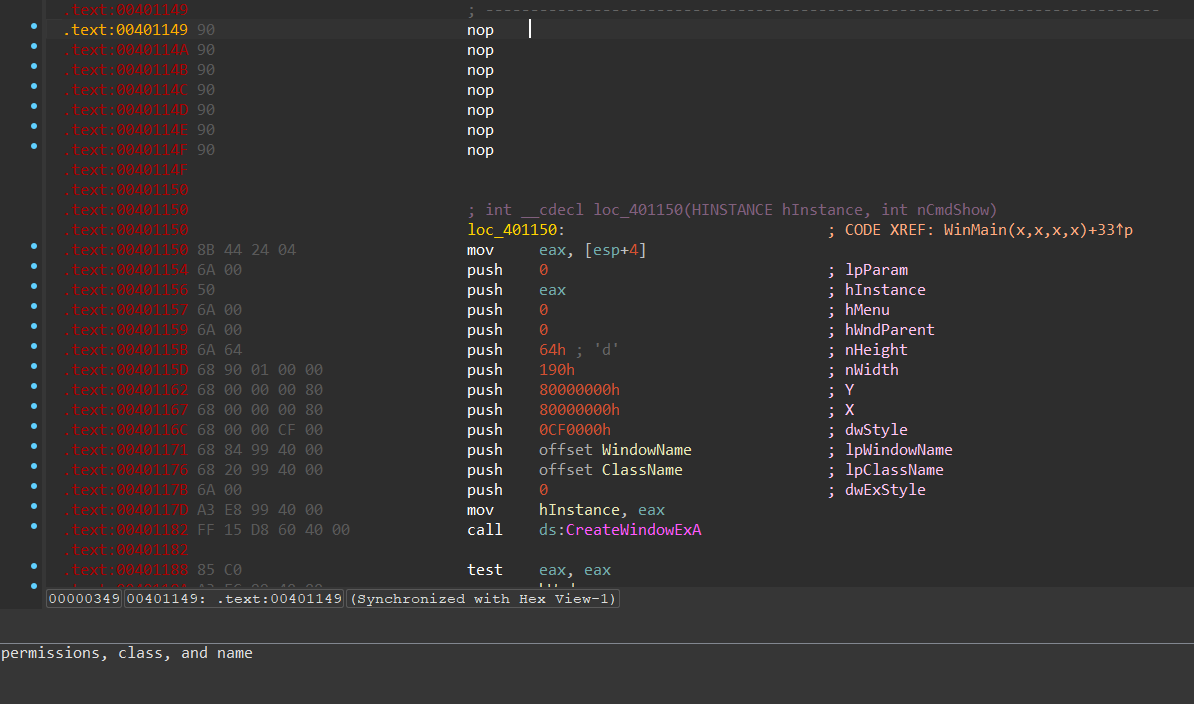The image size is (1194, 704).
Task: Click the opcode bytes A3 E8 99 40 00
Action: click(x=260, y=510)
